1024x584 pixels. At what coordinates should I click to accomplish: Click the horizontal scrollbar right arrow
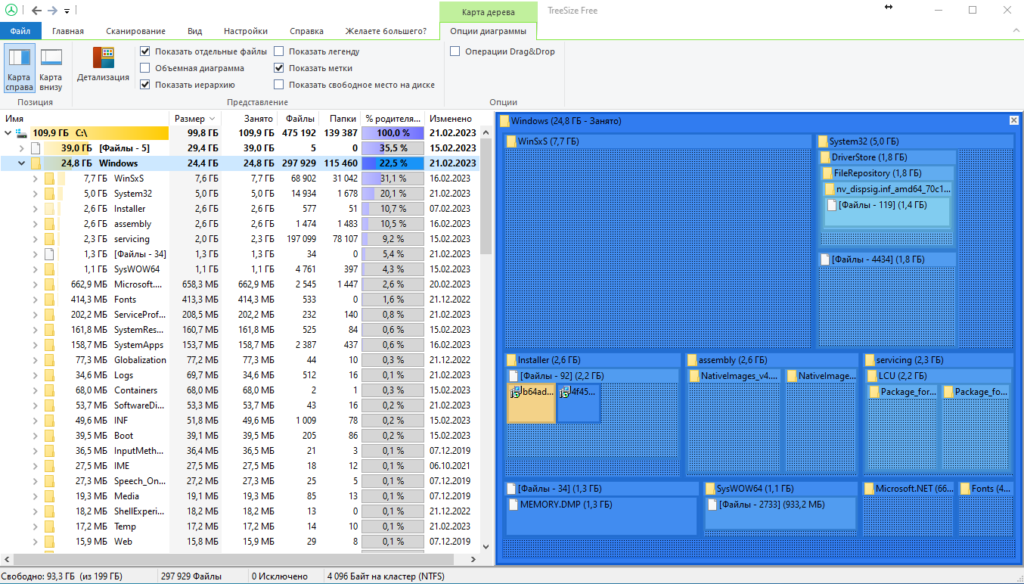[473, 559]
